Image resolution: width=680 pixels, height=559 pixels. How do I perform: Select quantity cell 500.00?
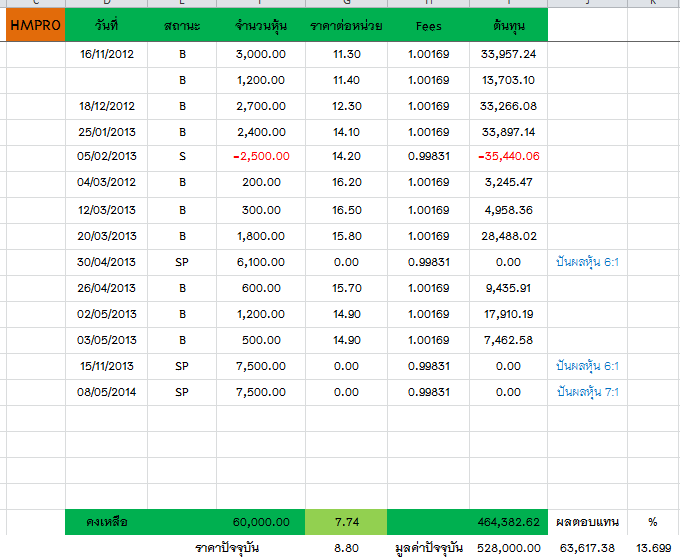click(261, 340)
